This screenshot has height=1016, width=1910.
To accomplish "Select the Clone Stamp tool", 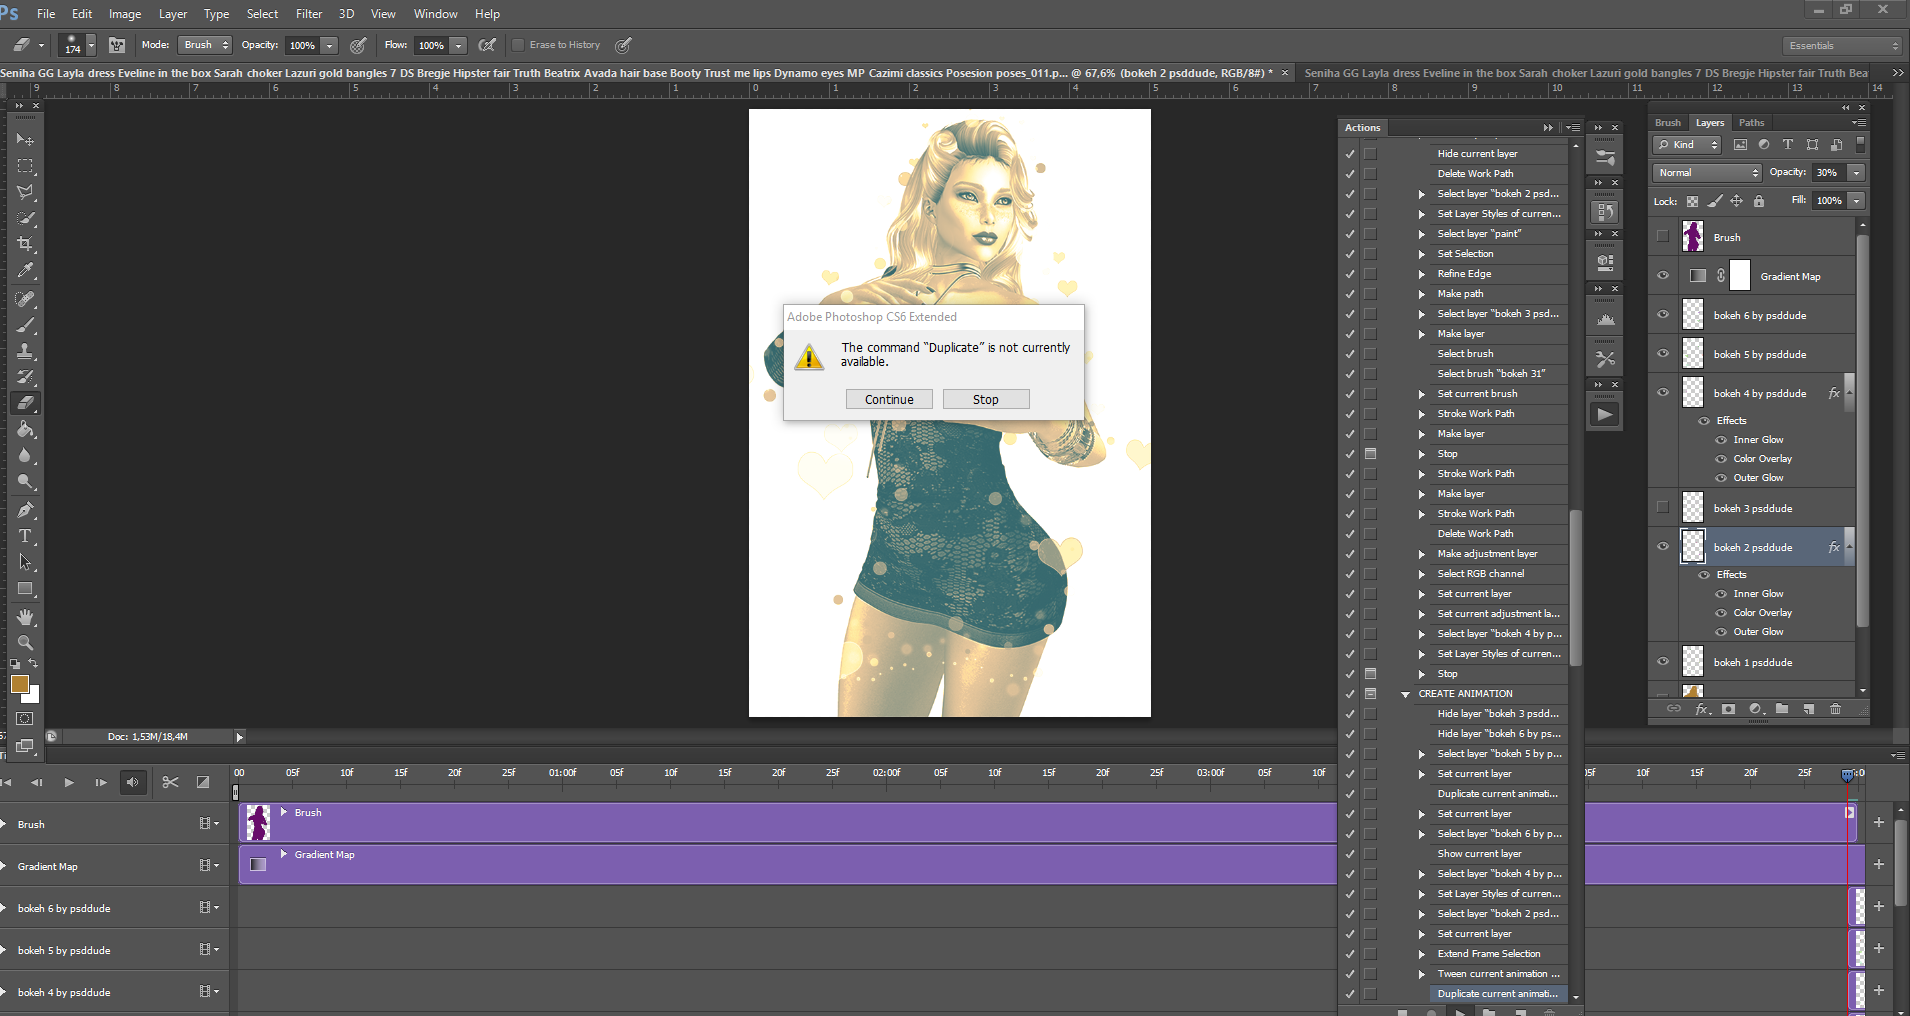I will pyautogui.click(x=26, y=351).
